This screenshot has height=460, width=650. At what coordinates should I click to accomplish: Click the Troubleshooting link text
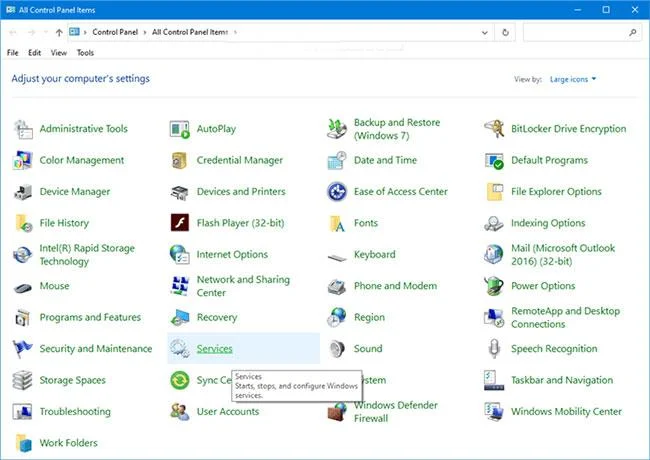(x=75, y=412)
